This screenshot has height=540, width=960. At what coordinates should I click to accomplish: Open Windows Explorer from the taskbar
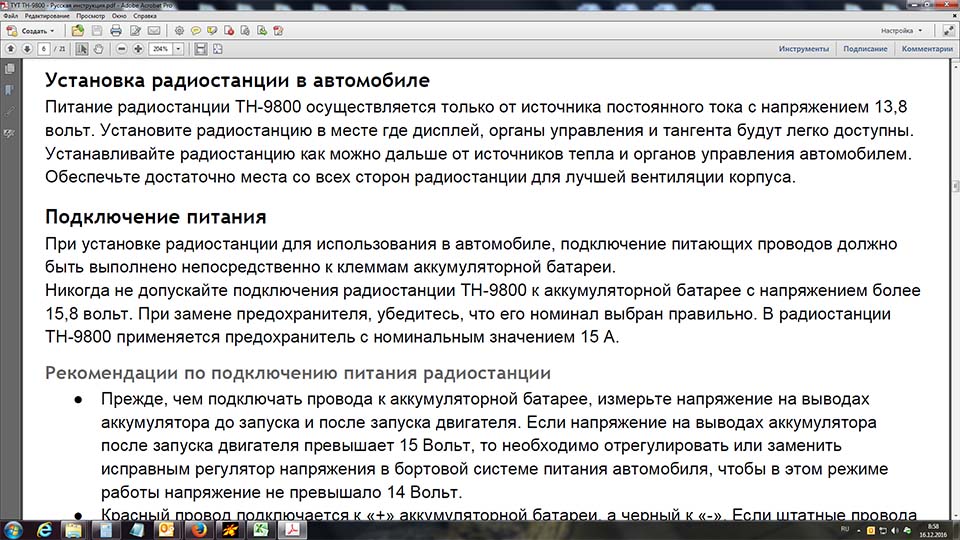(x=74, y=530)
